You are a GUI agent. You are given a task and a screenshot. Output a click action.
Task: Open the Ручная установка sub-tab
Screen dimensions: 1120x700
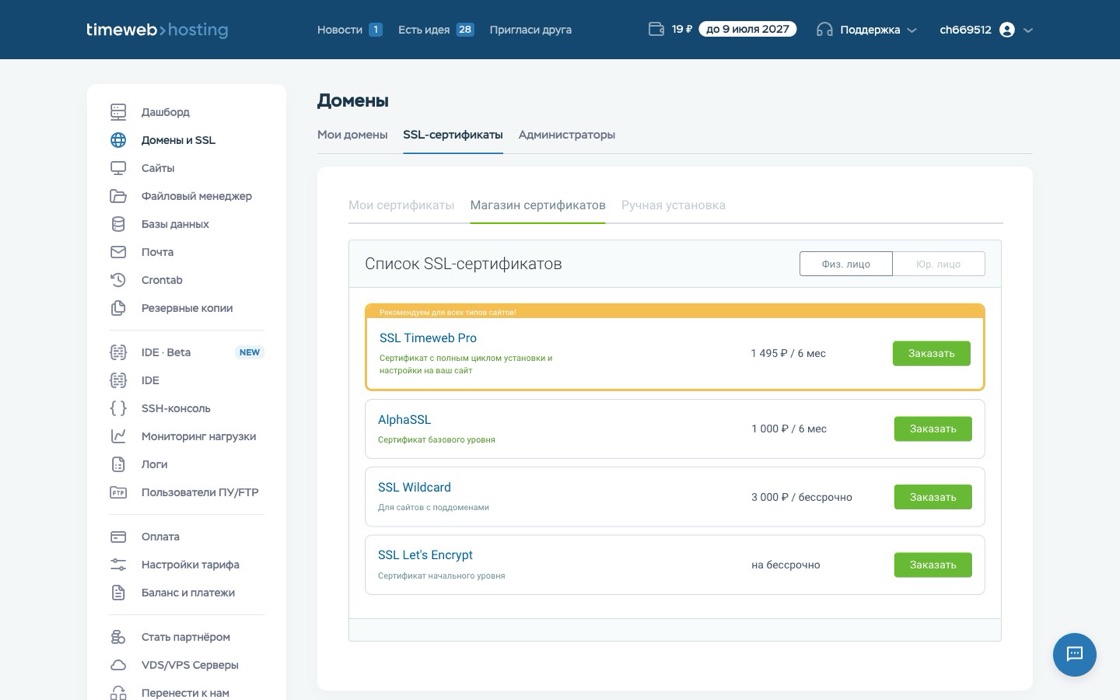[673, 205]
